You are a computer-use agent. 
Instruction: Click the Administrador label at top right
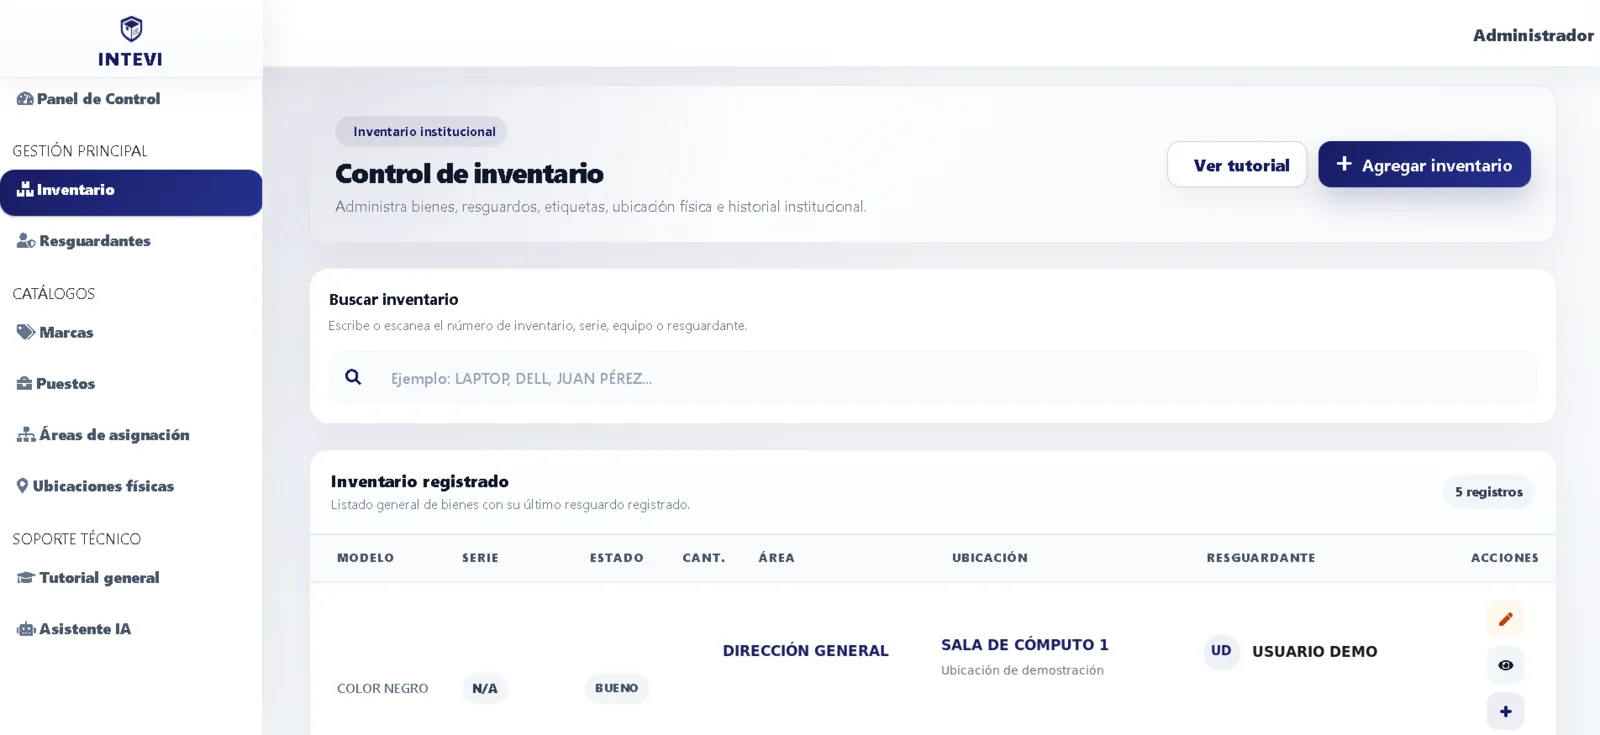[x=1533, y=35]
